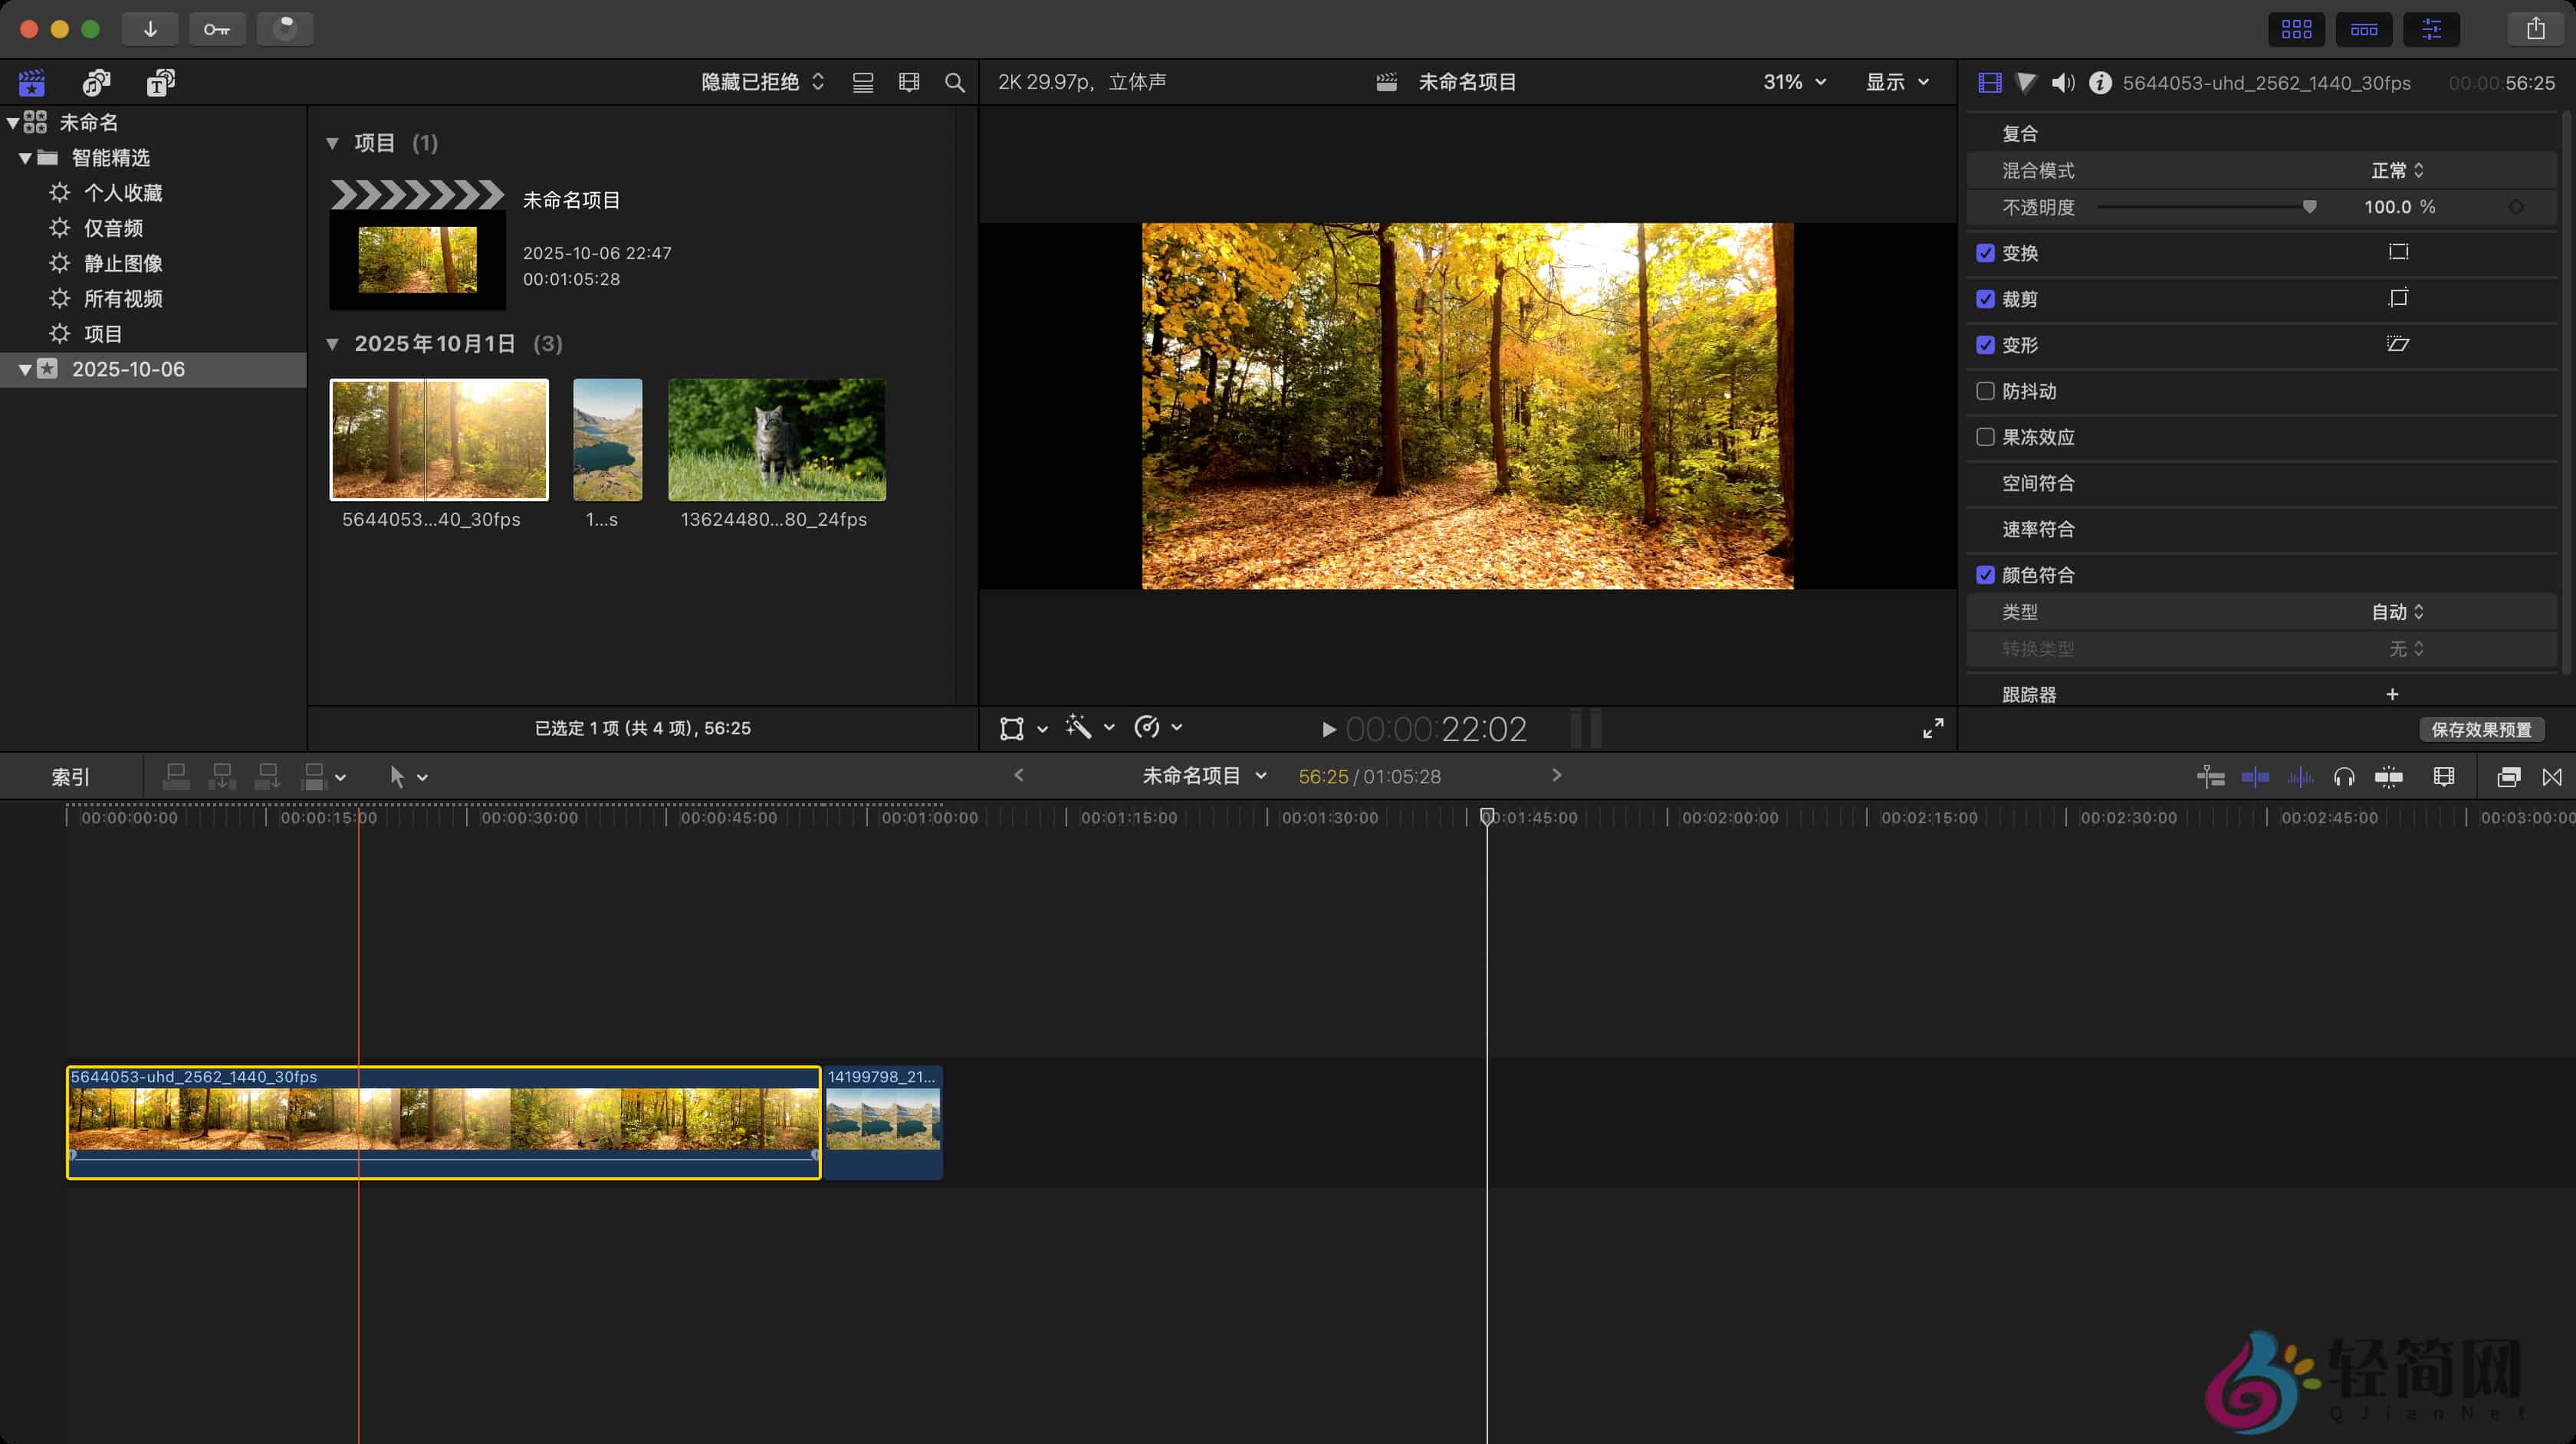The image size is (2576, 1444).
Task: Uncheck the 变换 transform checkbox
Action: (1987, 253)
